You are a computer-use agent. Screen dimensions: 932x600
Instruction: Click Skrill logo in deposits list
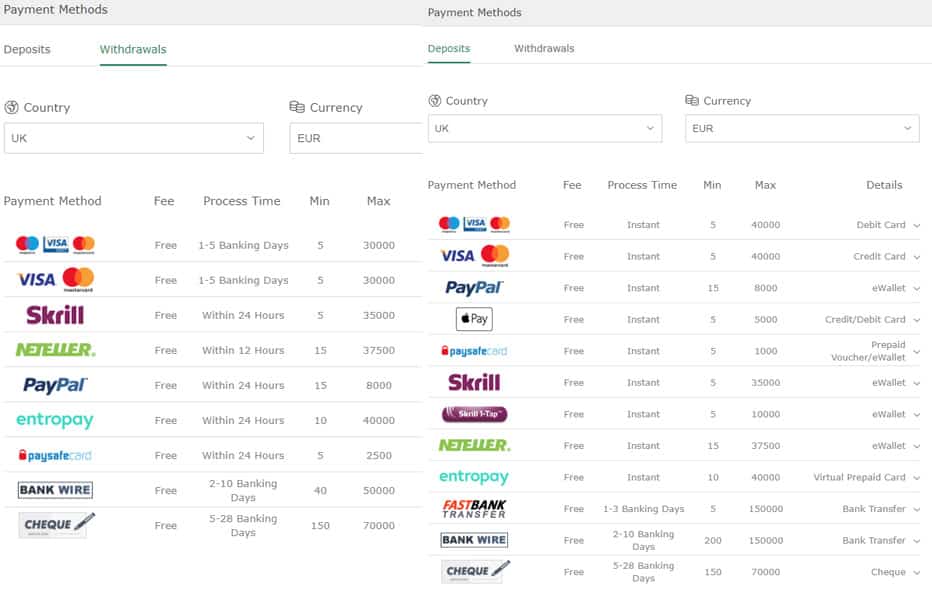click(x=474, y=382)
